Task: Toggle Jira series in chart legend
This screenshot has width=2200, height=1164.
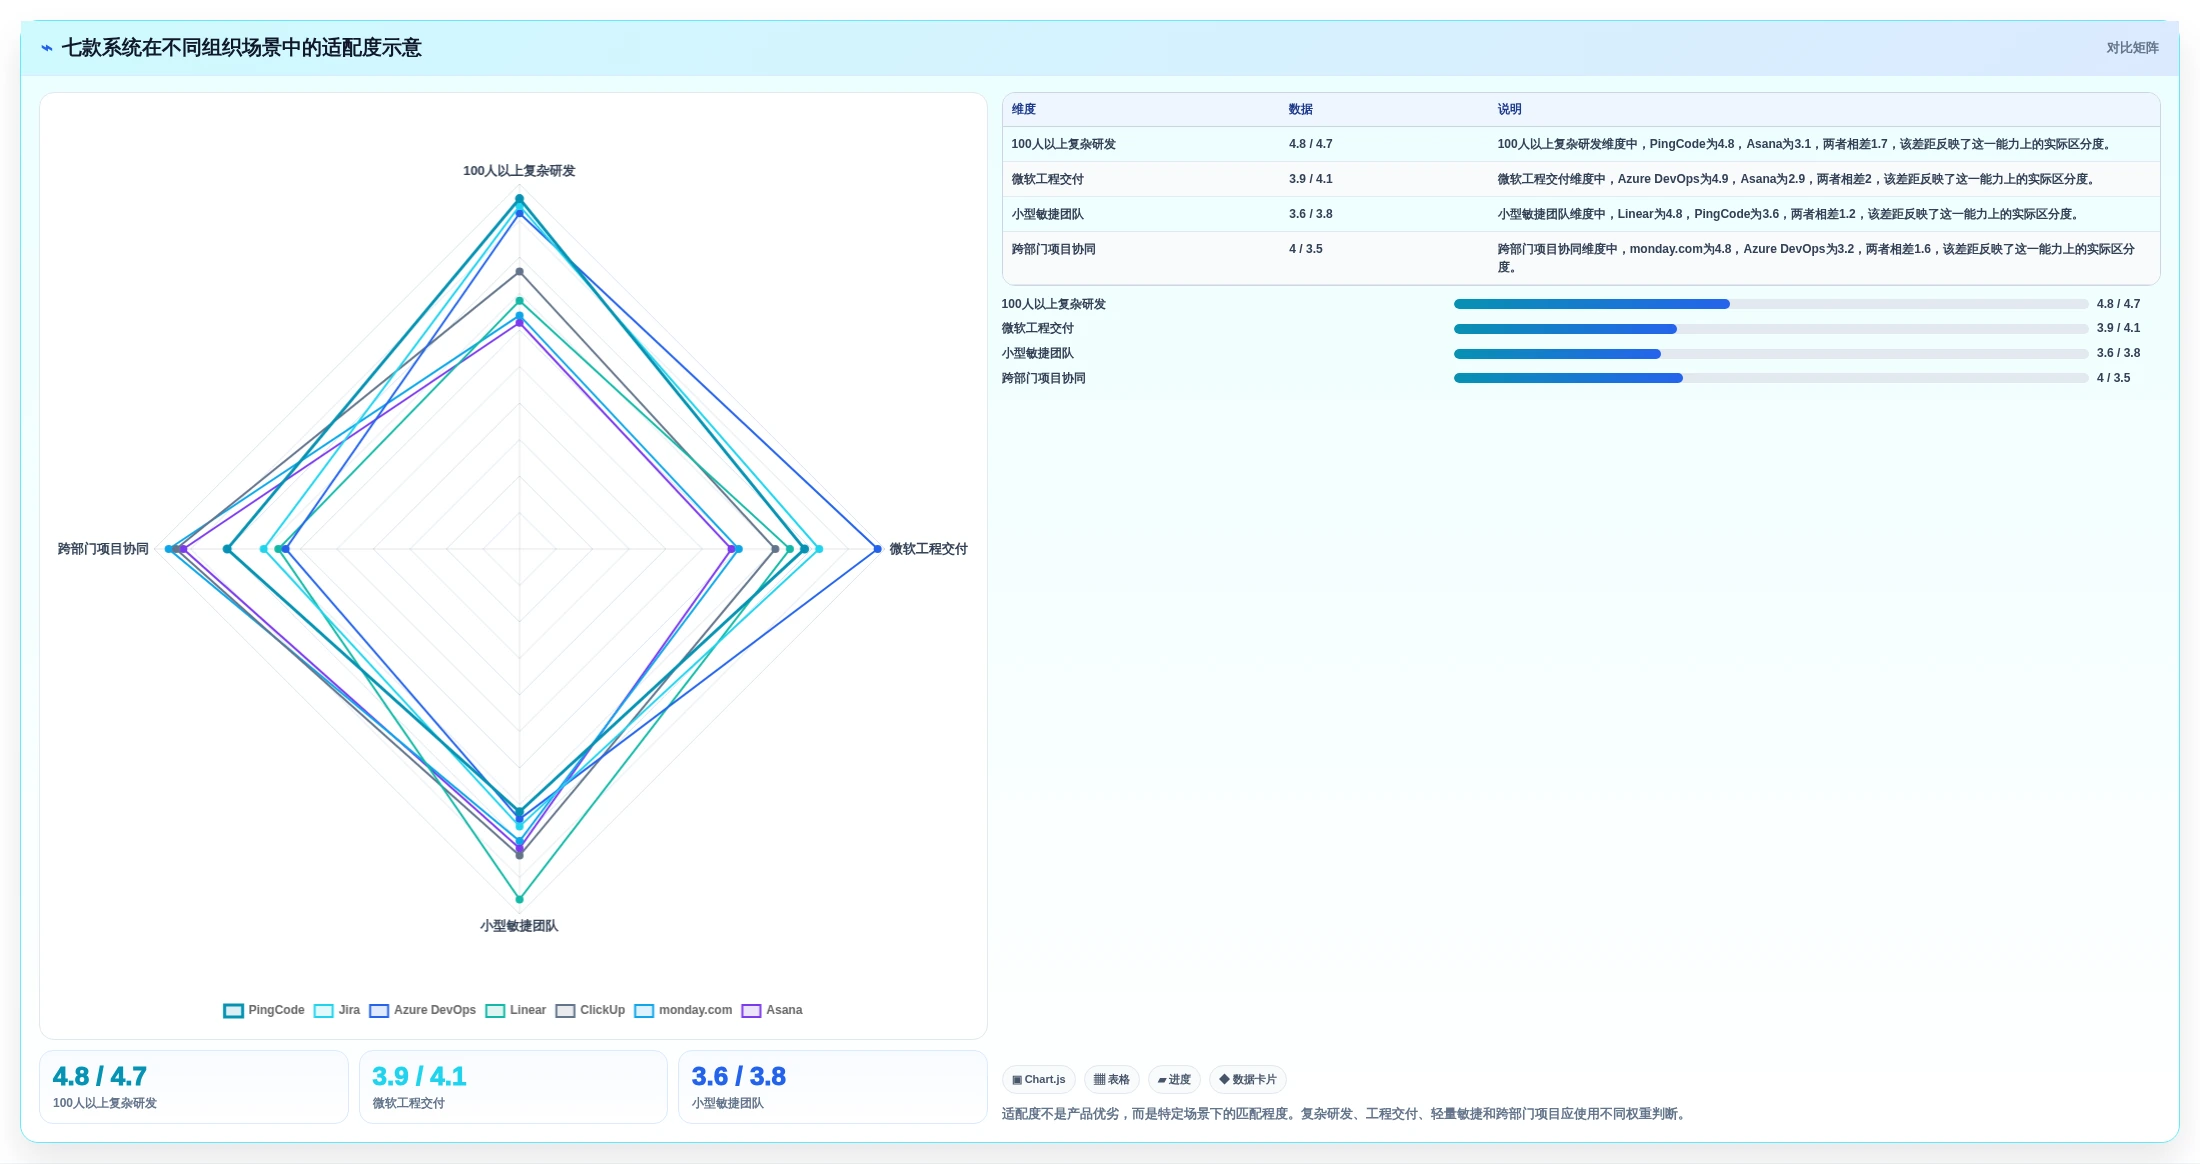Action: 337,1010
